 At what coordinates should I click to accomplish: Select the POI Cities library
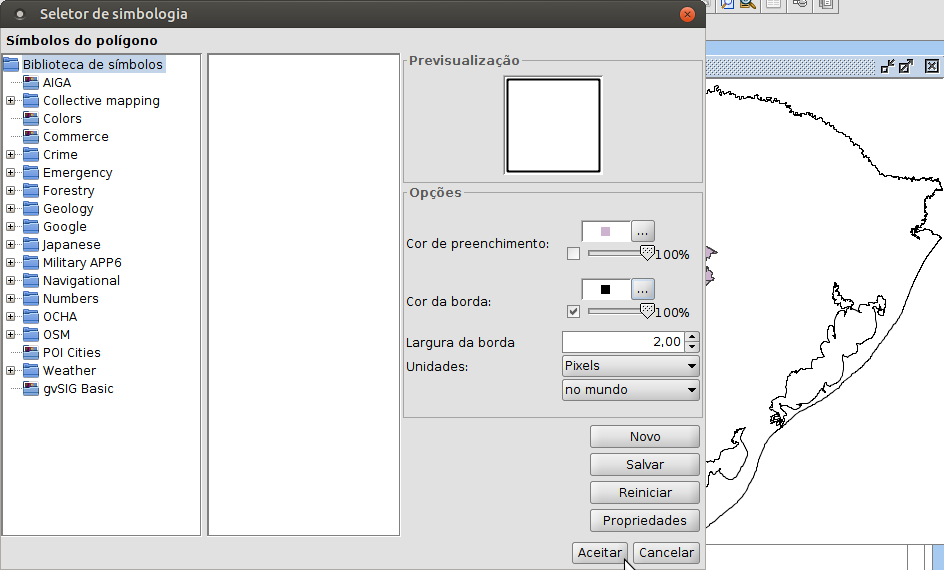coord(71,353)
